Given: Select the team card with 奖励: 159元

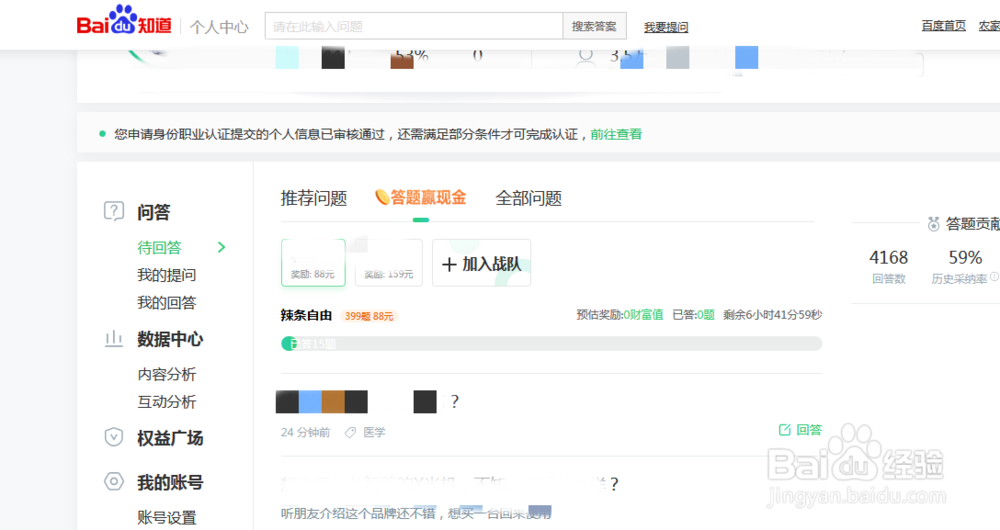Looking at the screenshot, I should [388, 263].
